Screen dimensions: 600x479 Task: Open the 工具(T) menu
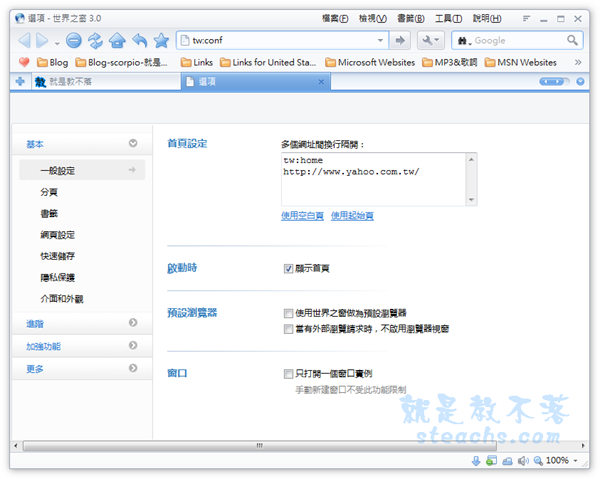point(448,18)
